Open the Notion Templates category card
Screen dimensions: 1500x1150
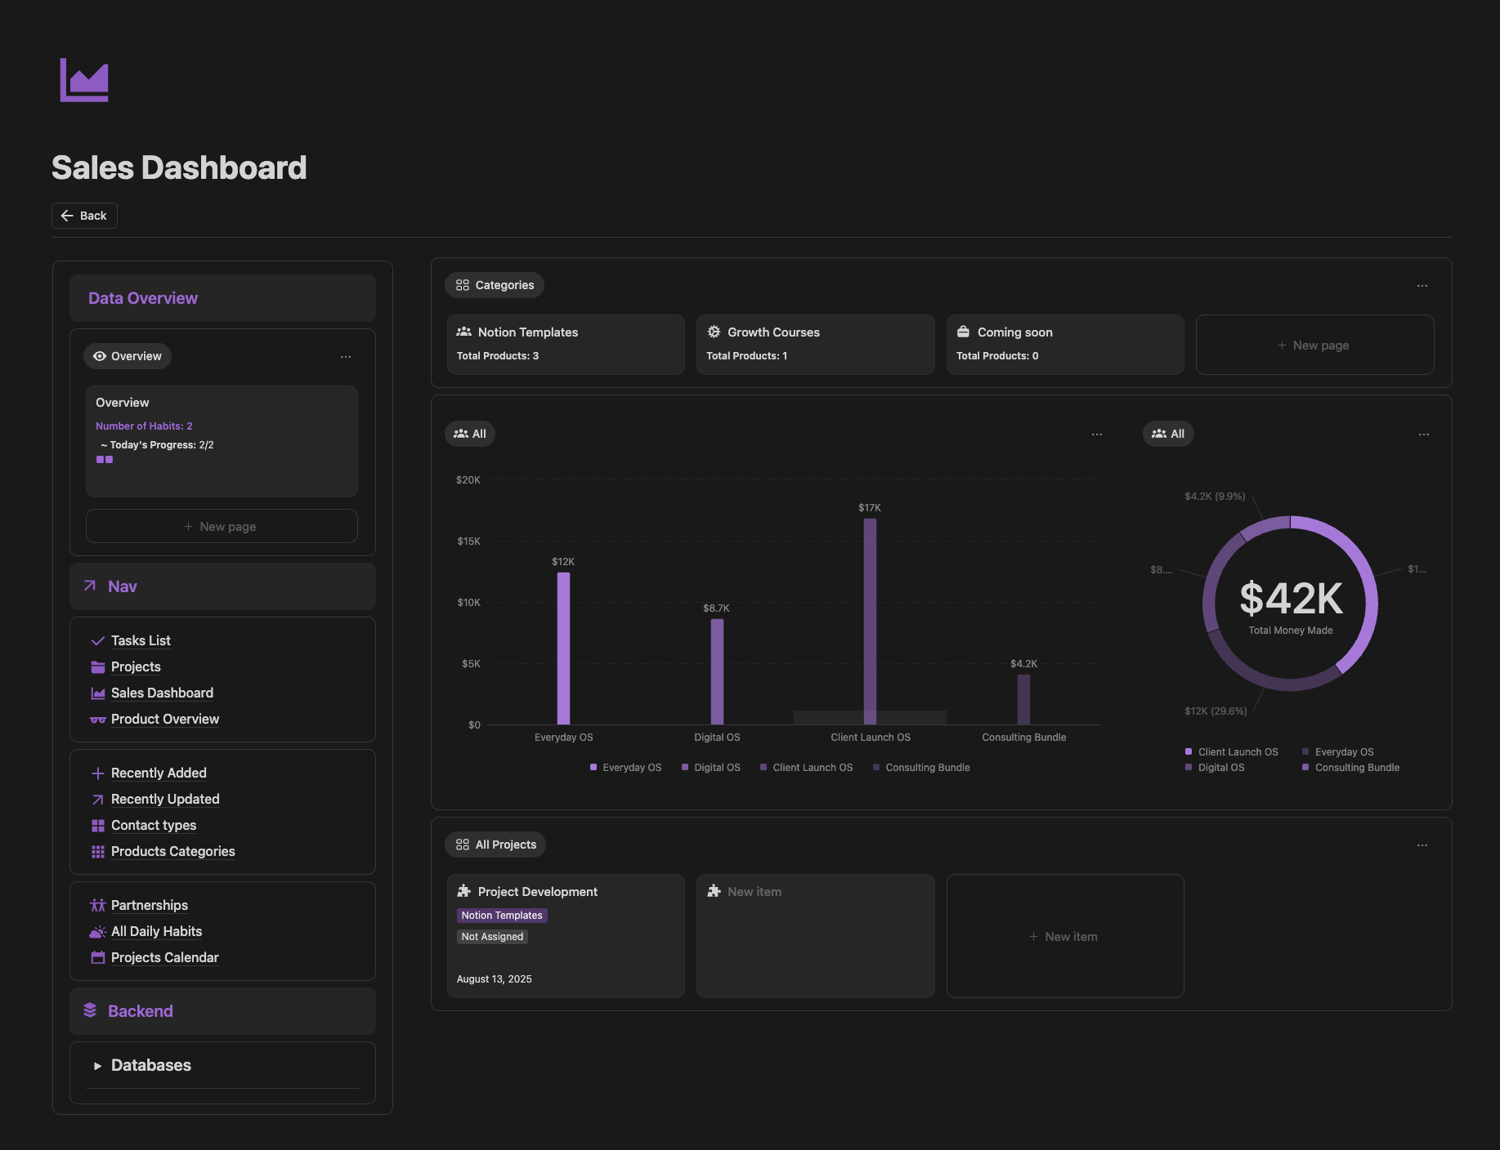pyautogui.click(x=566, y=345)
